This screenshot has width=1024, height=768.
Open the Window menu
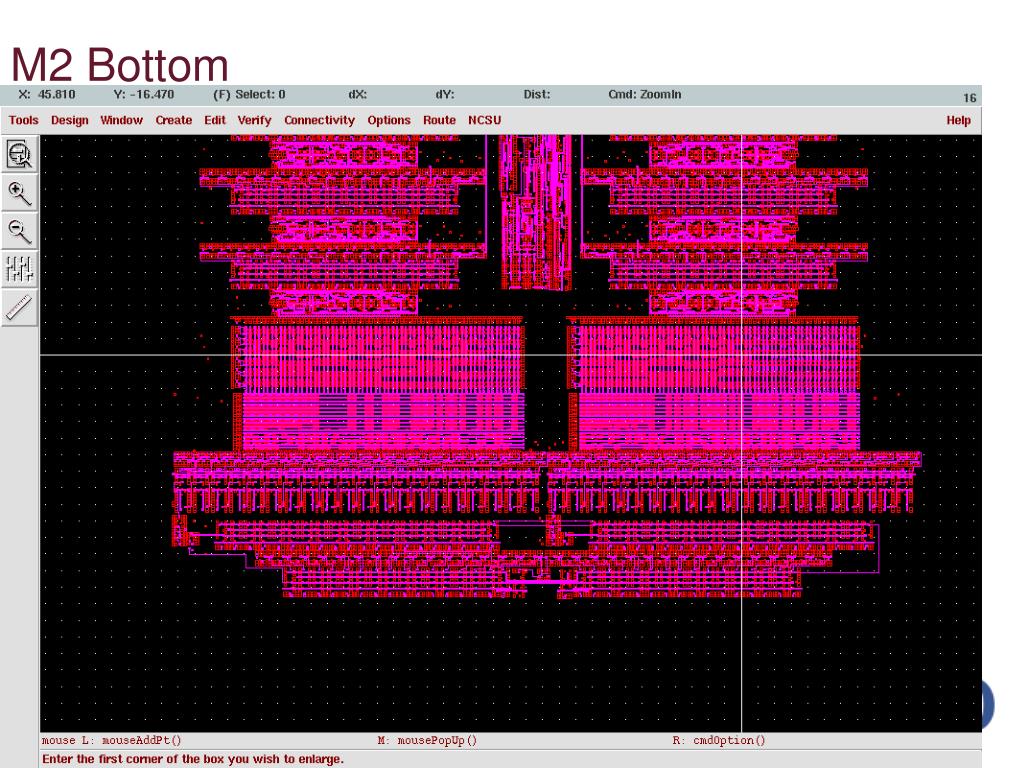(x=121, y=120)
